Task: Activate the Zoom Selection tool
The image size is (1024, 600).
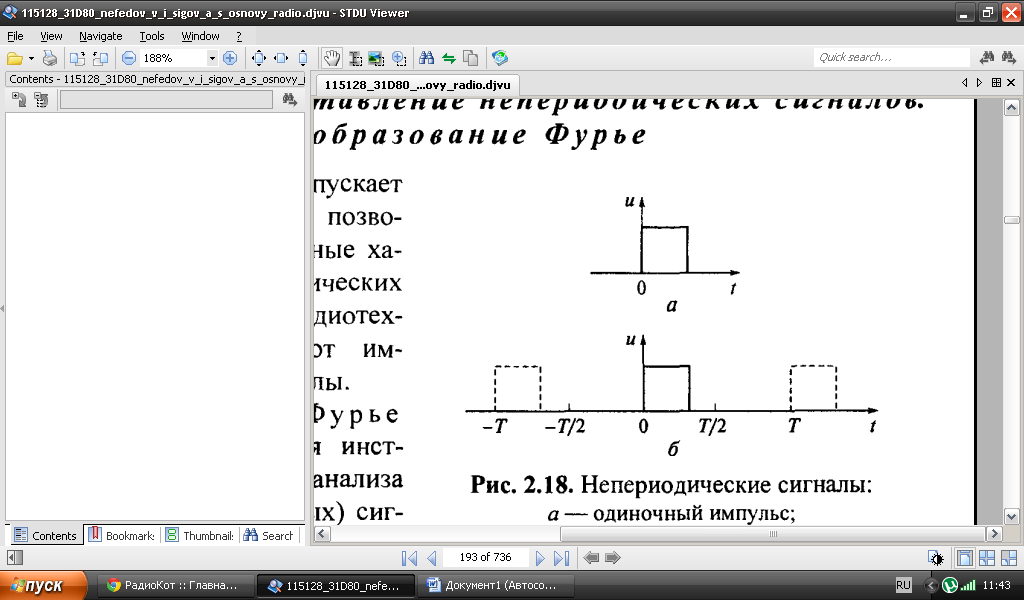Action: tap(399, 58)
